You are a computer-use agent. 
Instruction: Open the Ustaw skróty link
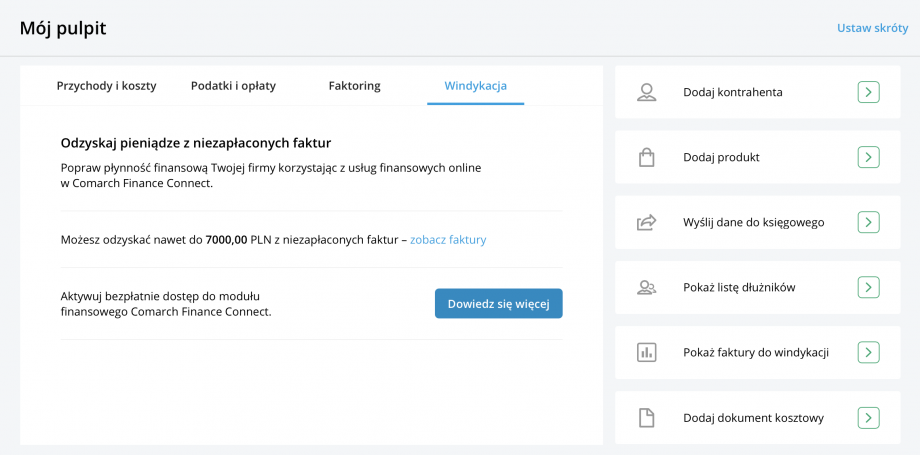pyautogui.click(x=872, y=28)
